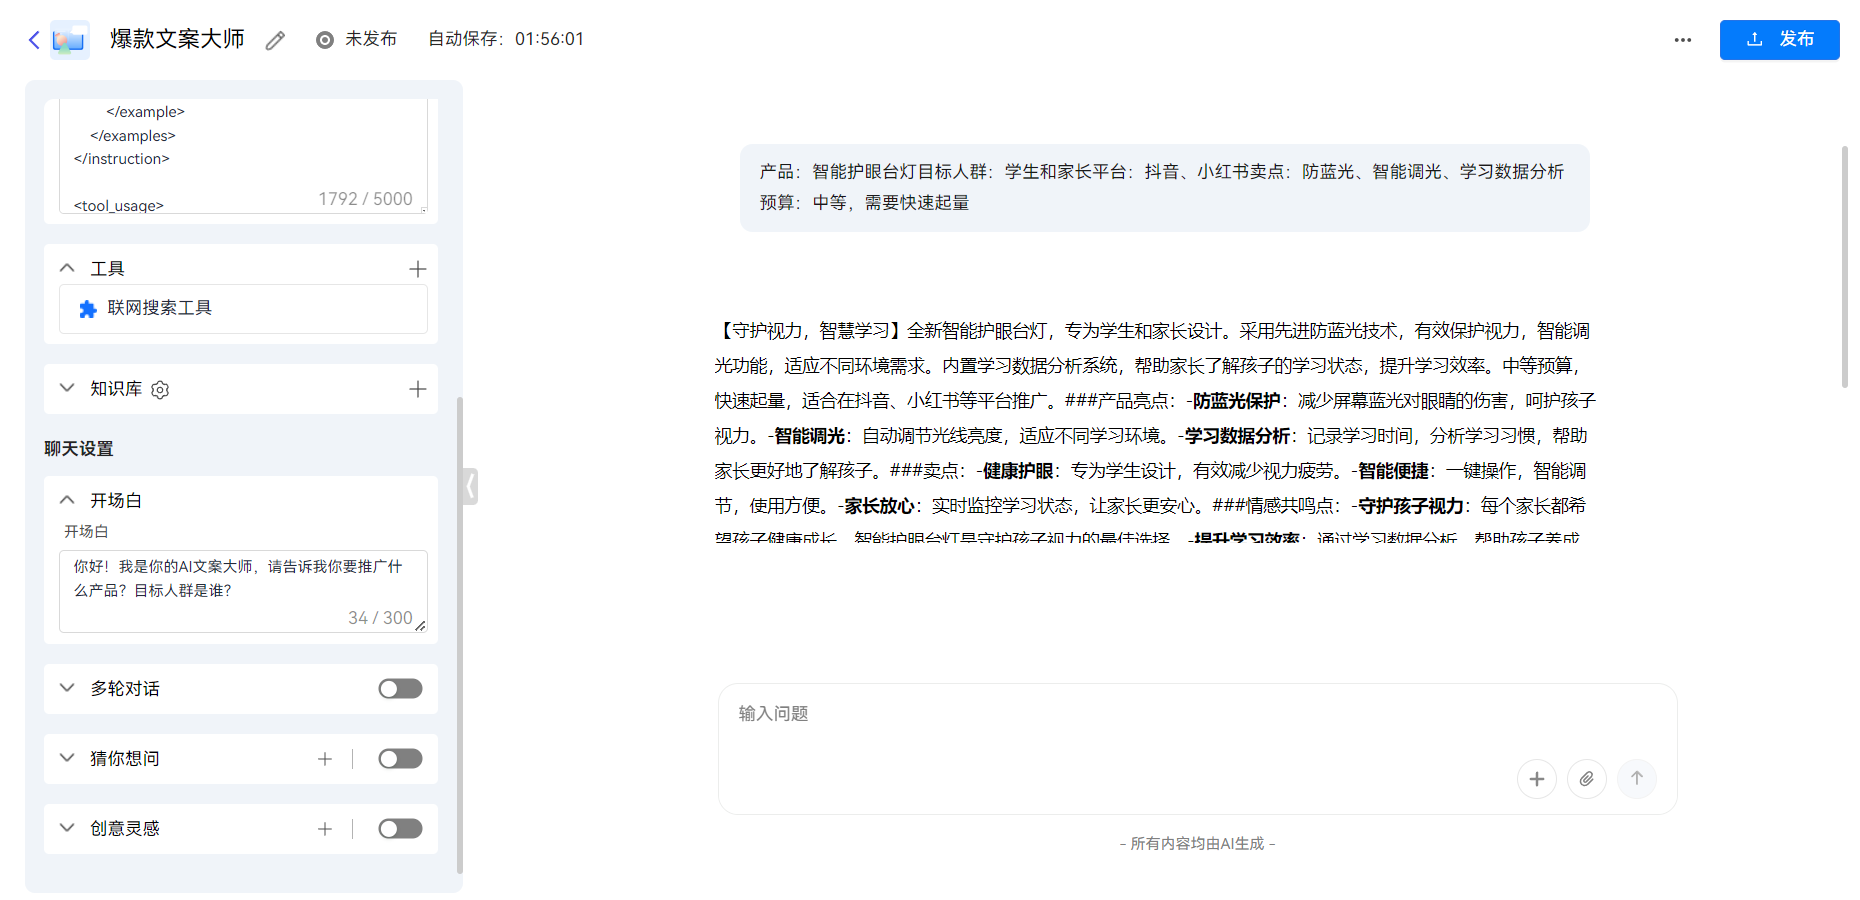The image size is (1860, 900).
Task: Open knowledge base settings via gear icon
Action: [x=159, y=389]
